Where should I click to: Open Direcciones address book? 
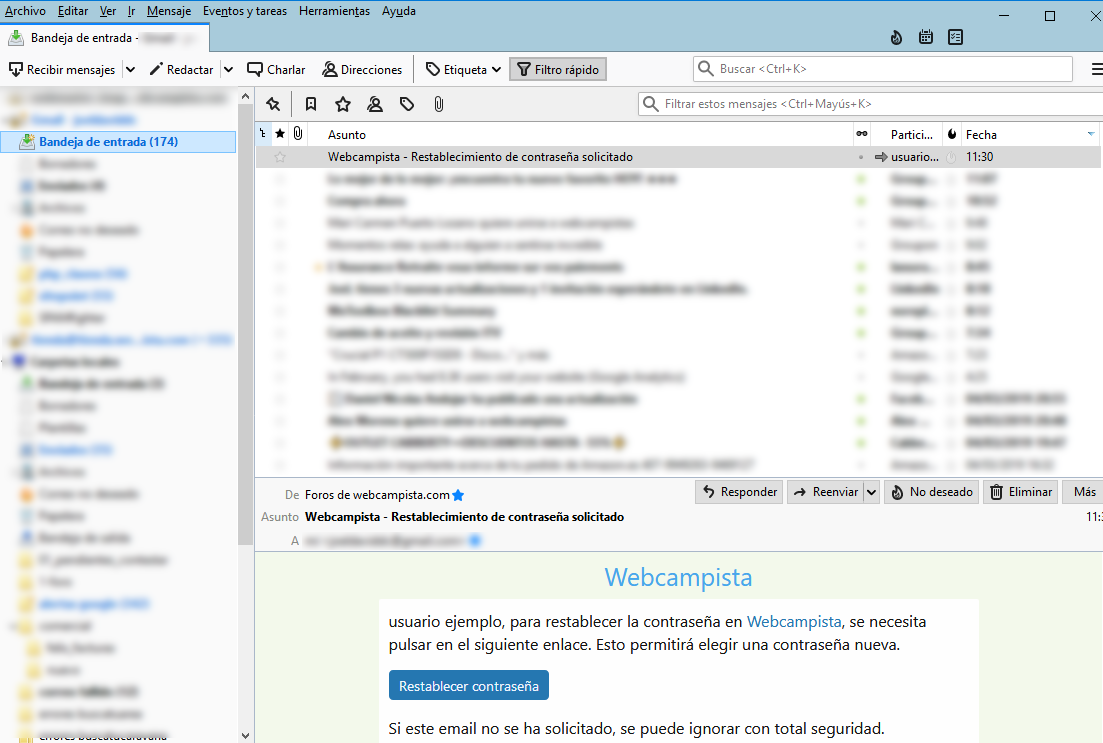point(362,70)
